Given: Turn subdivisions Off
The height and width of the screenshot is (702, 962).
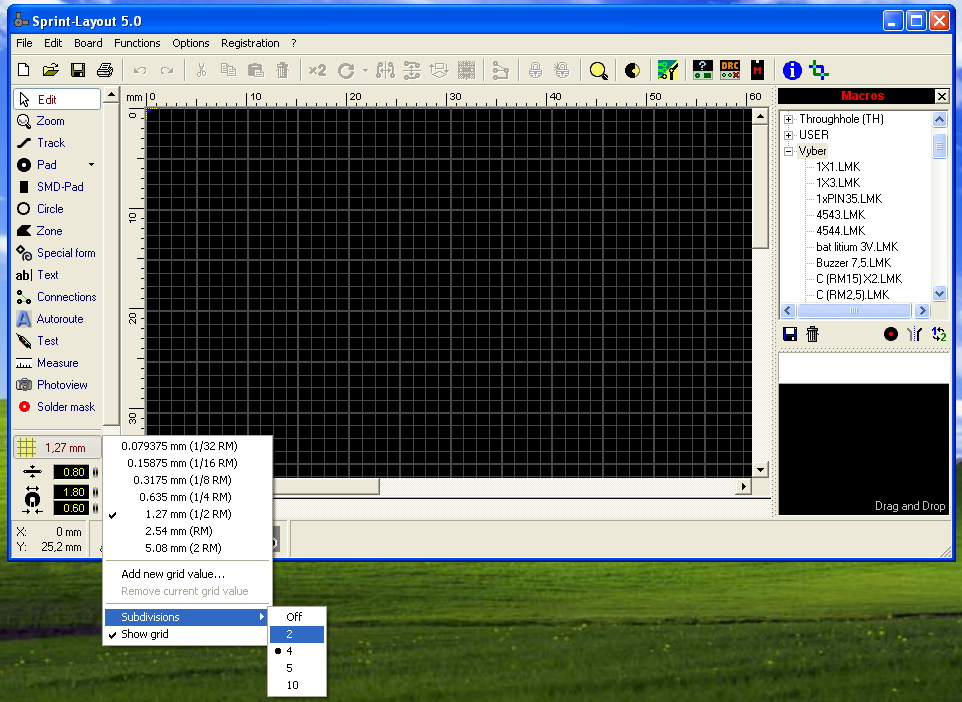Looking at the screenshot, I should coord(297,617).
